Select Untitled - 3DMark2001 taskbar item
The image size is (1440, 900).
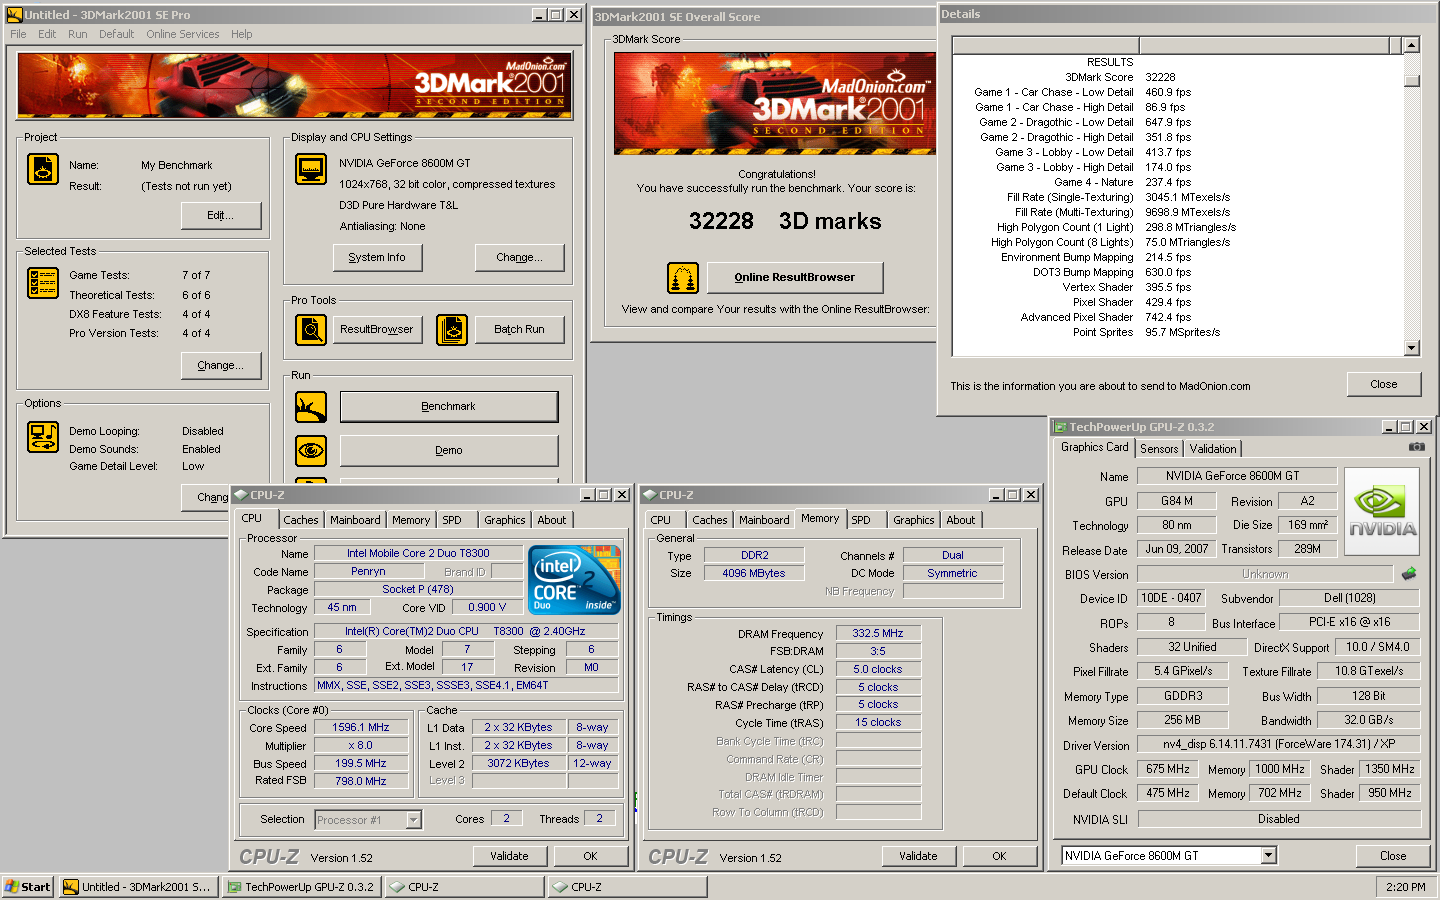pos(138,887)
